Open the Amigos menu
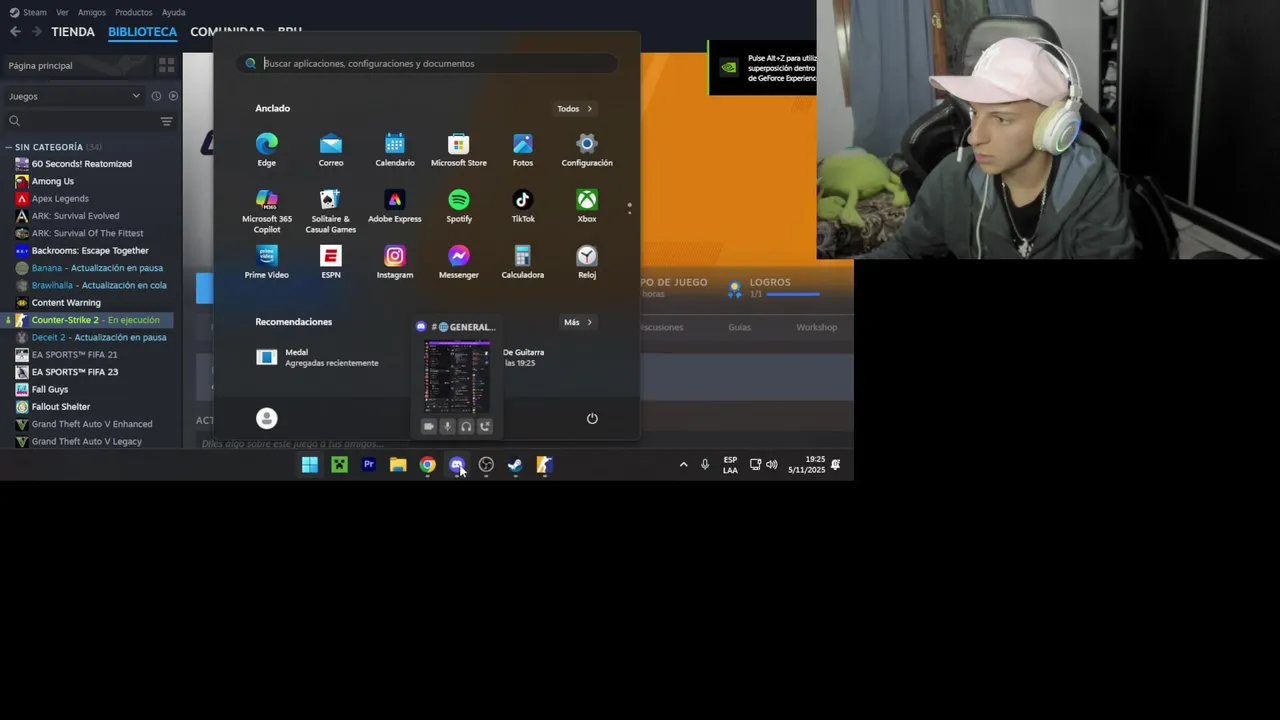The image size is (1280, 720). [x=91, y=12]
